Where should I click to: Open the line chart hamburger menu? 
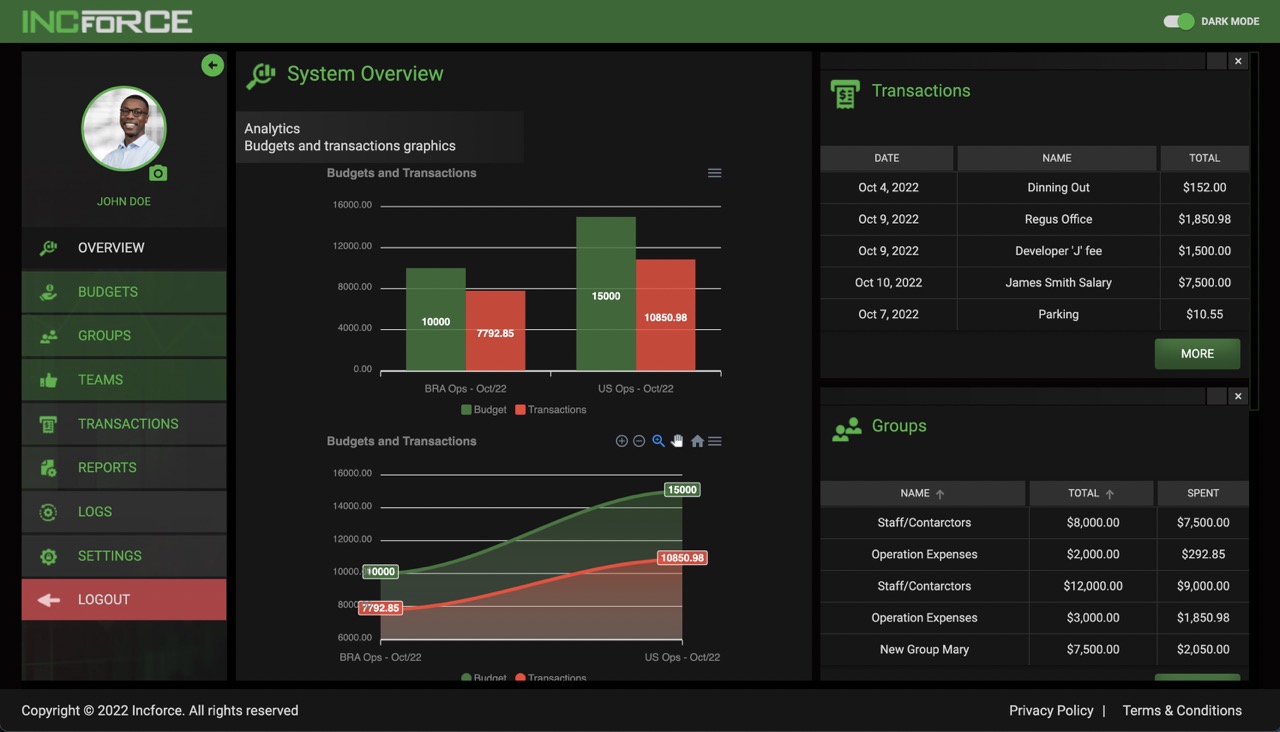(715, 441)
